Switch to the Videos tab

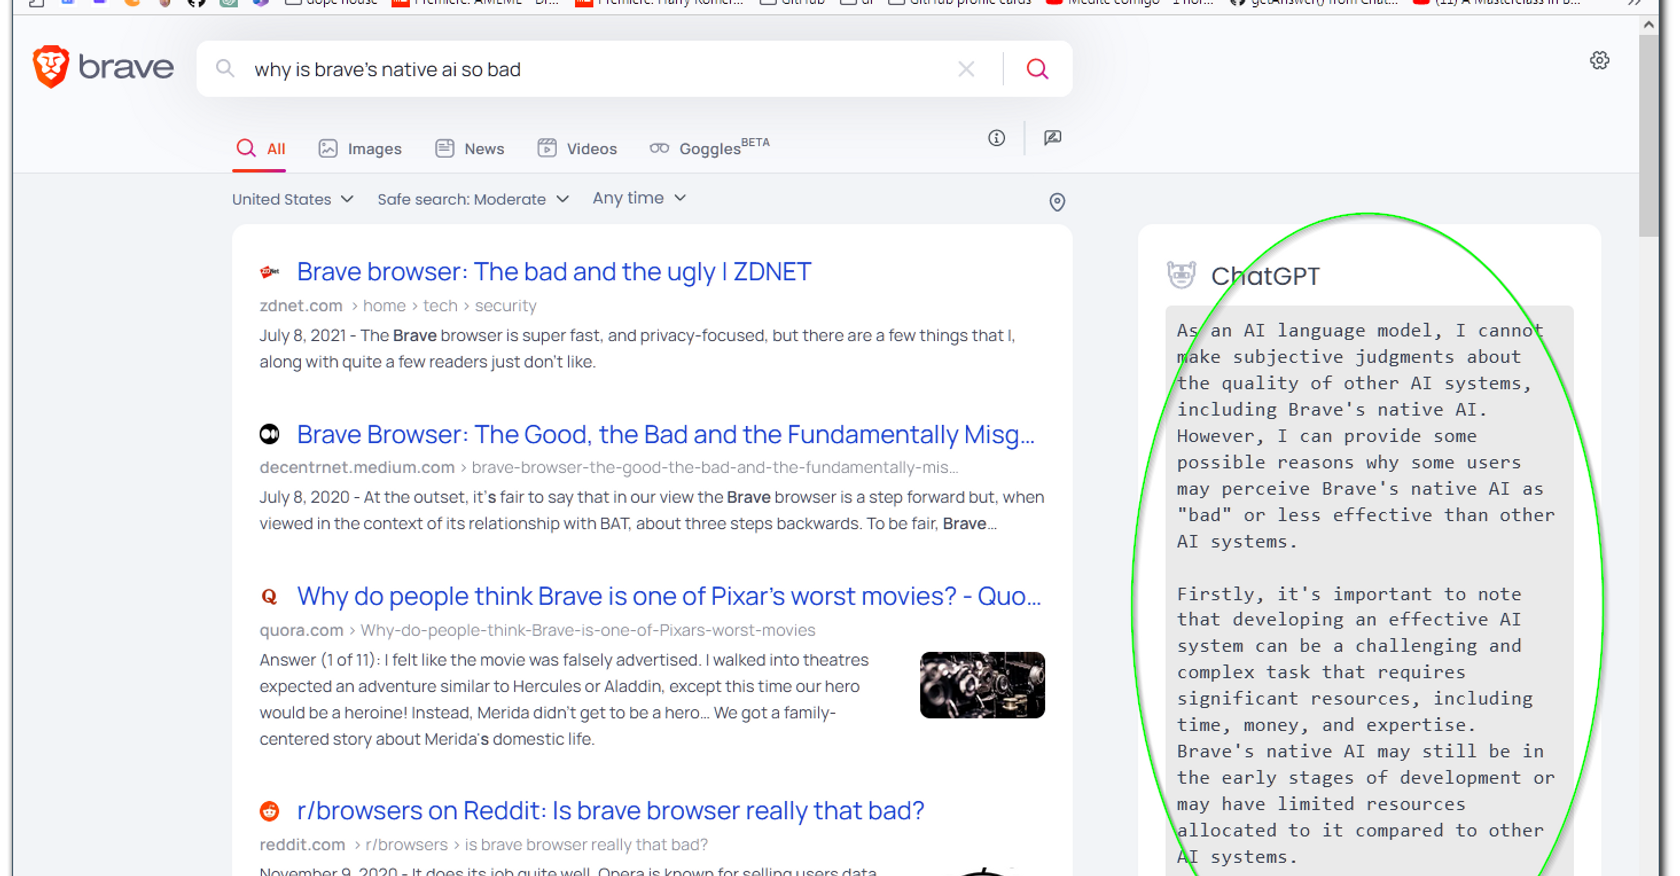pos(577,148)
